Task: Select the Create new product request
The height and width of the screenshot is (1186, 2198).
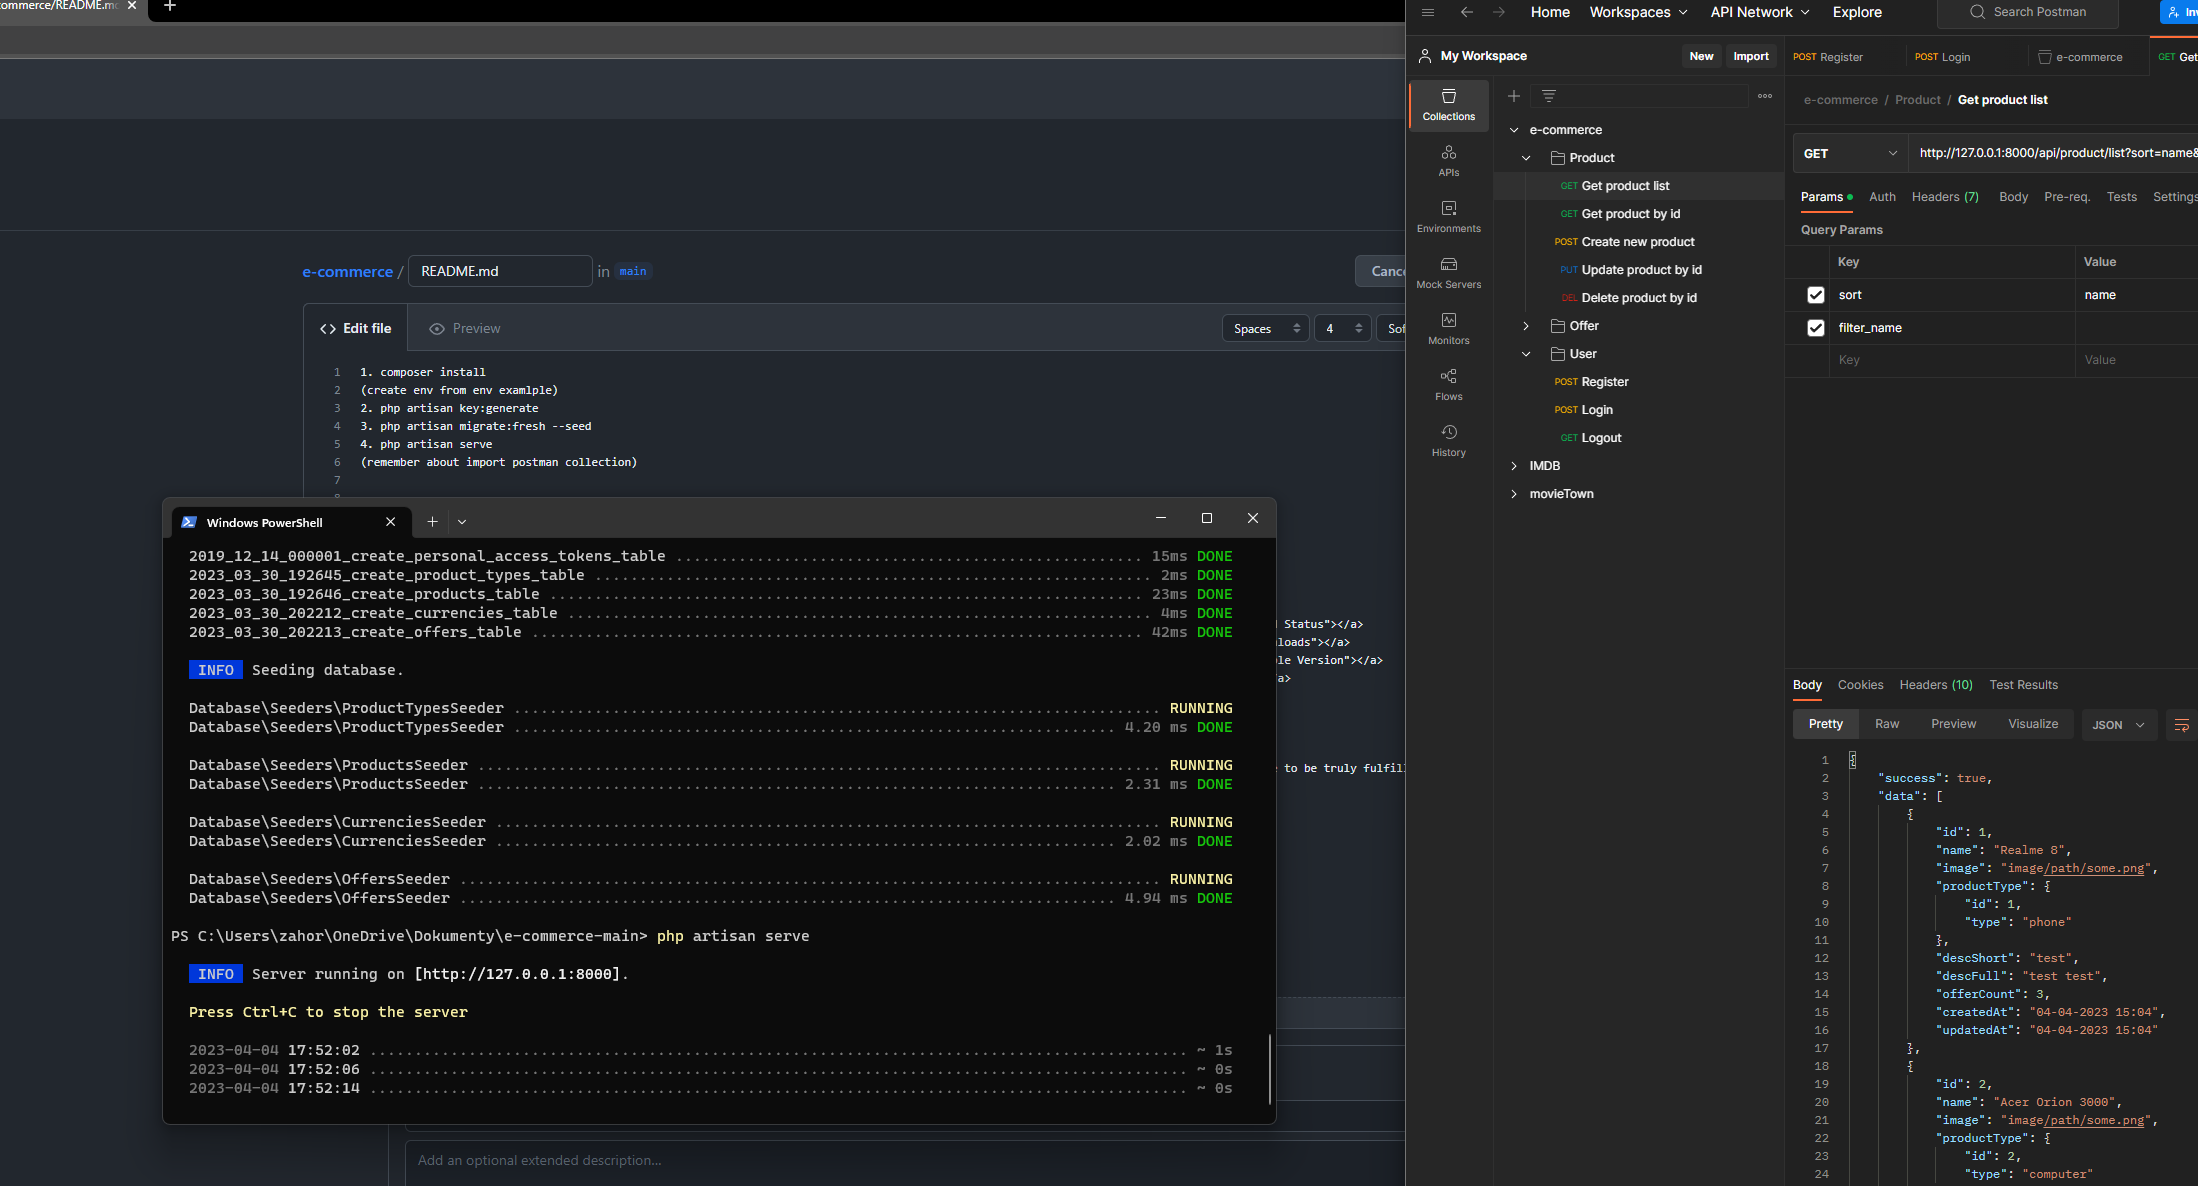Action: click(1638, 242)
